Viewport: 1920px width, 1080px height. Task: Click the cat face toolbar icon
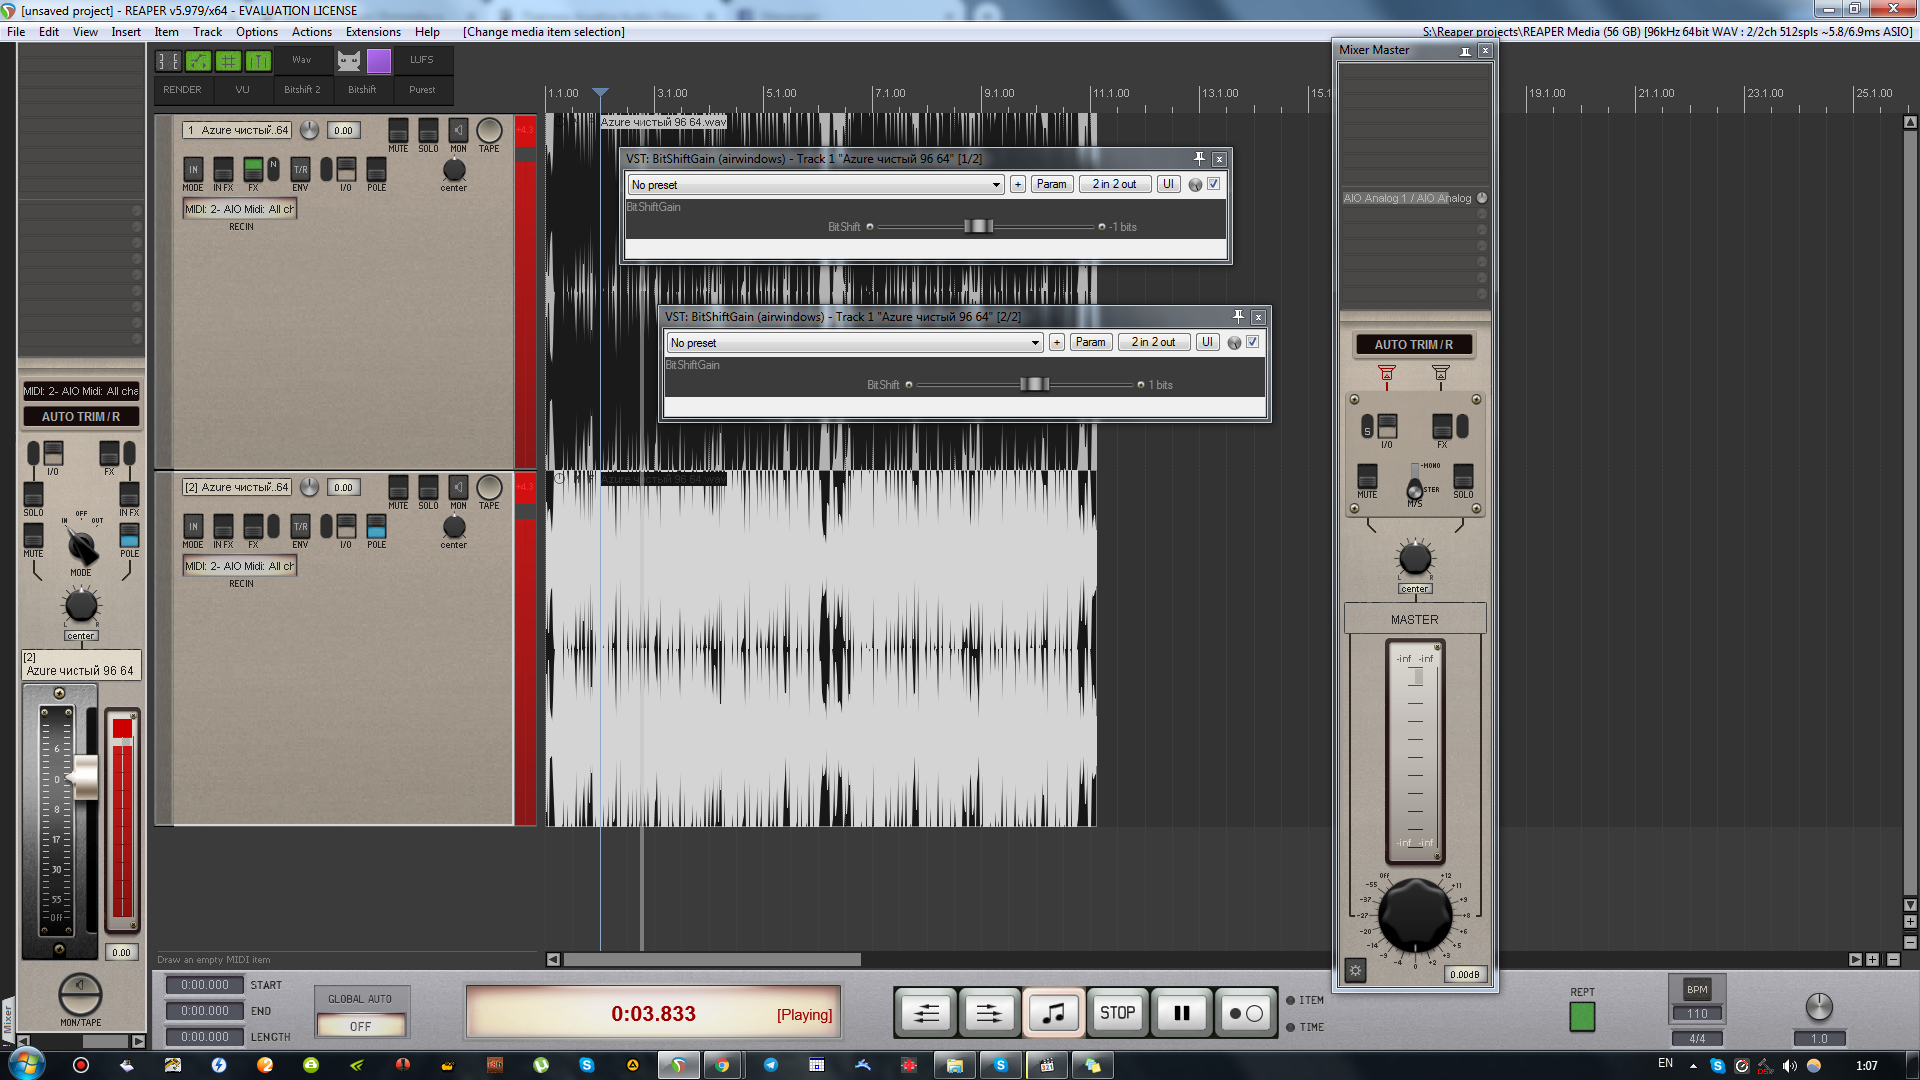point(348,61)
